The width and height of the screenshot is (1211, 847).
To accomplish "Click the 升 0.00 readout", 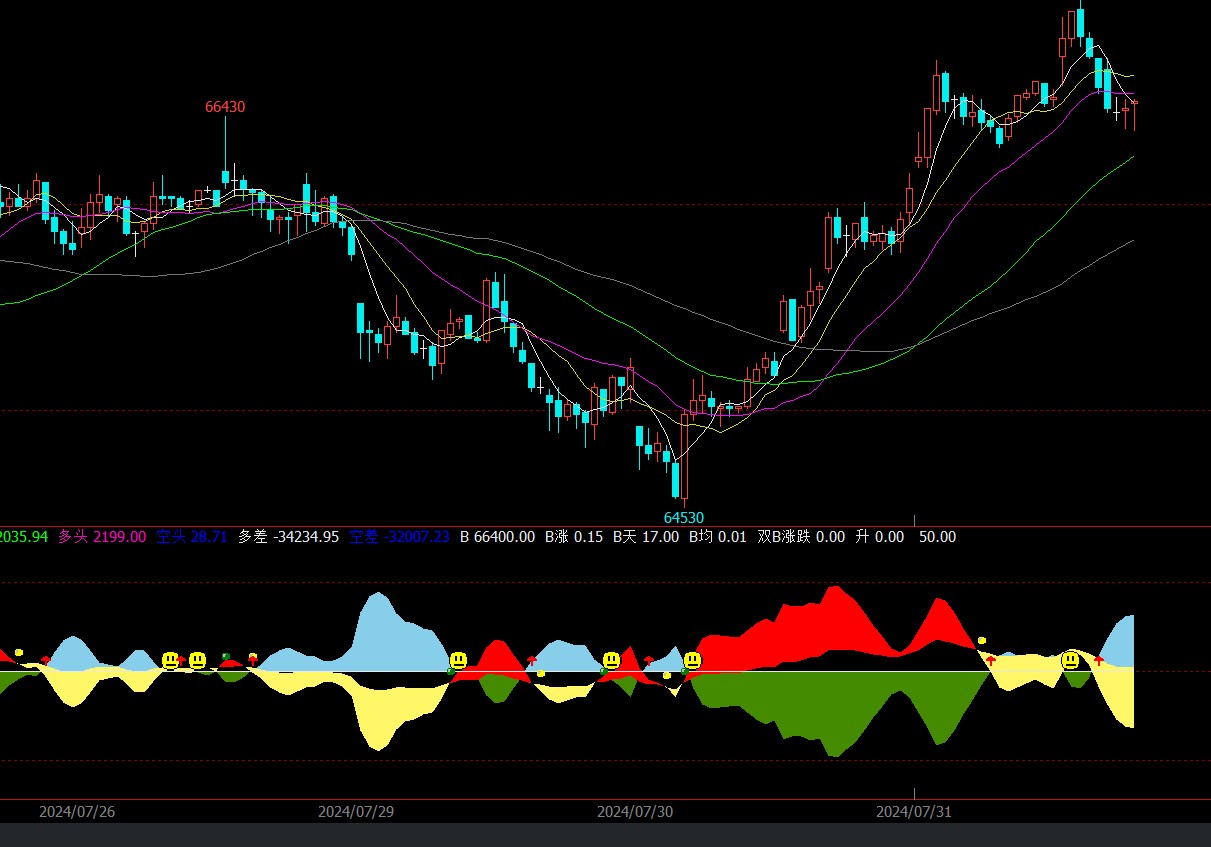I will (879, 537).
